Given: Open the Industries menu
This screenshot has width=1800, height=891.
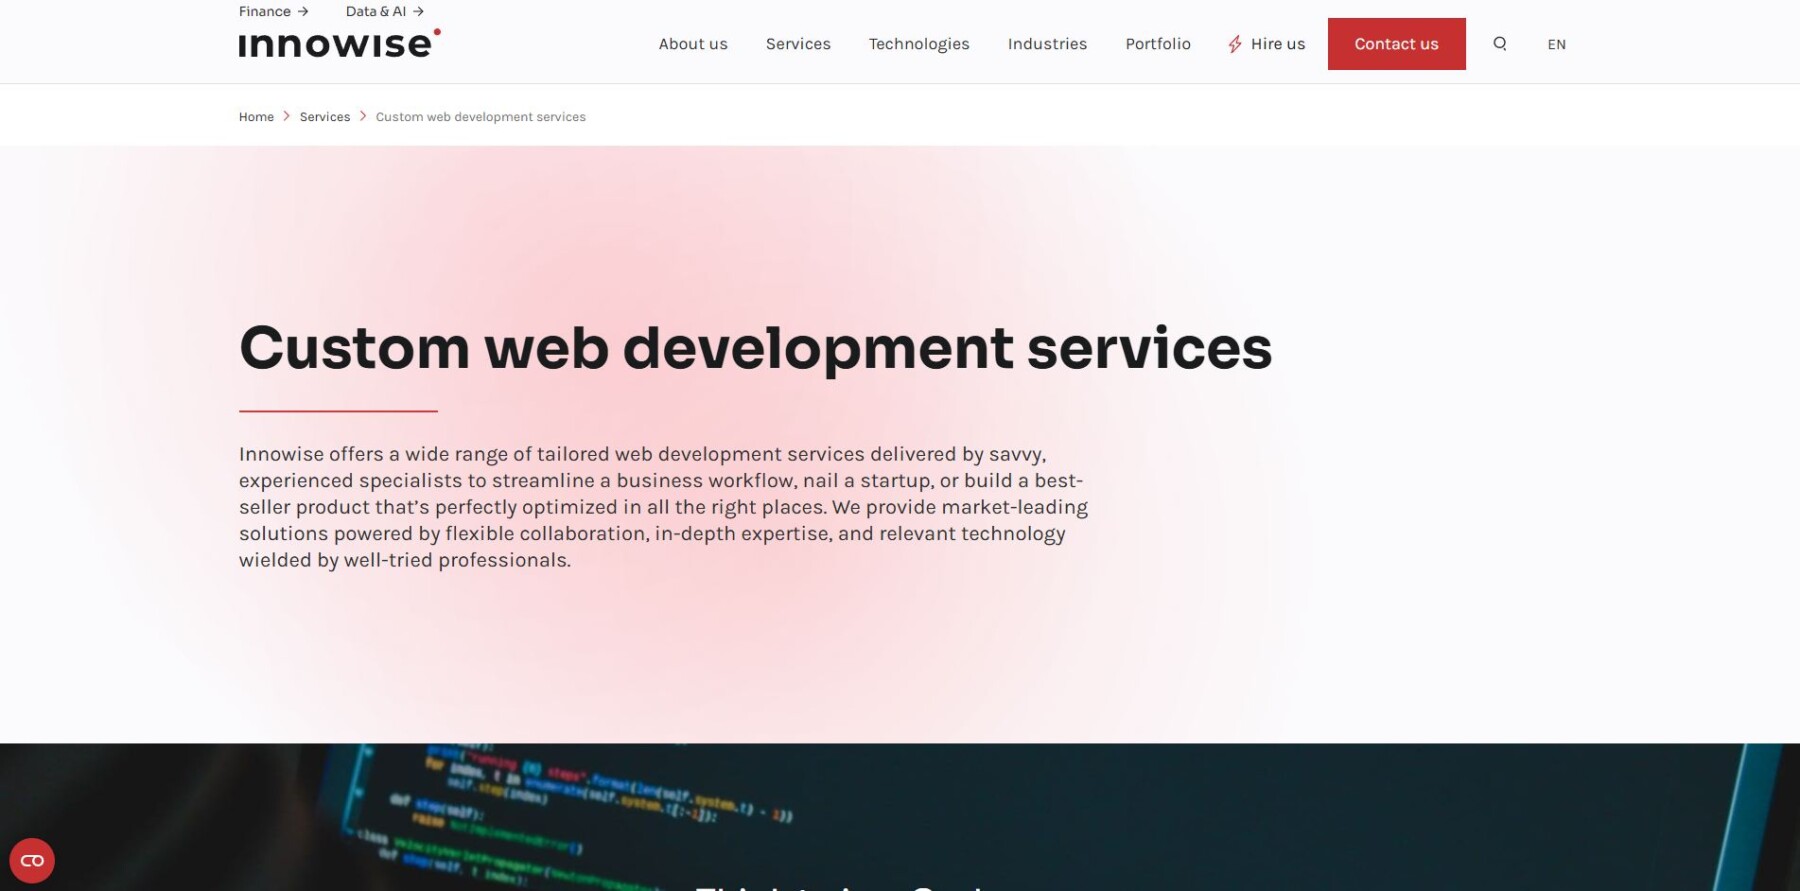Looking at the screenshot, I should point(1047,44).
